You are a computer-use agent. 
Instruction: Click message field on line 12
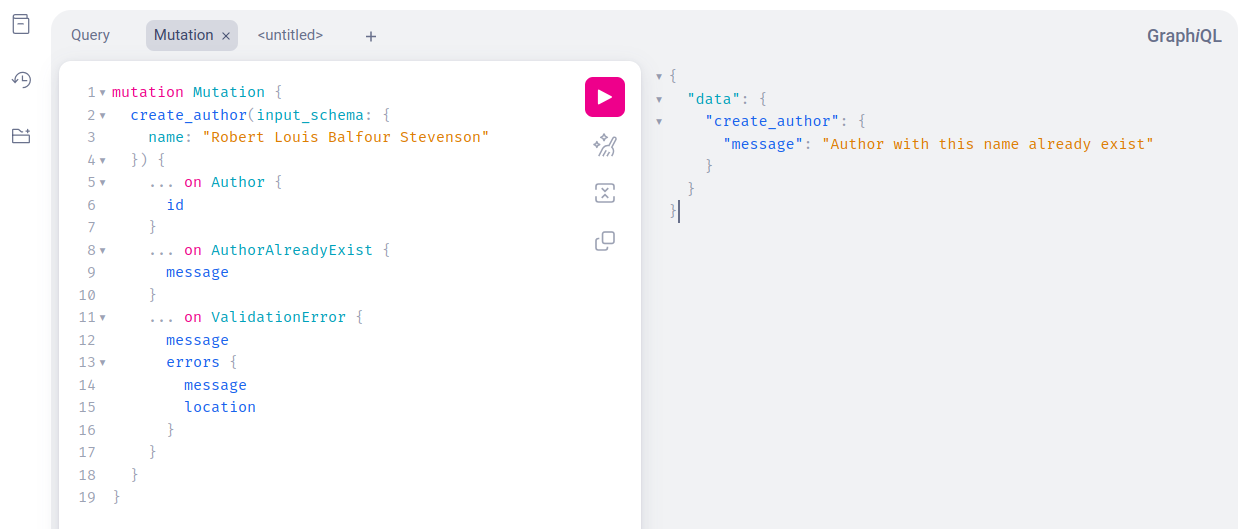[x=197, y=340]
